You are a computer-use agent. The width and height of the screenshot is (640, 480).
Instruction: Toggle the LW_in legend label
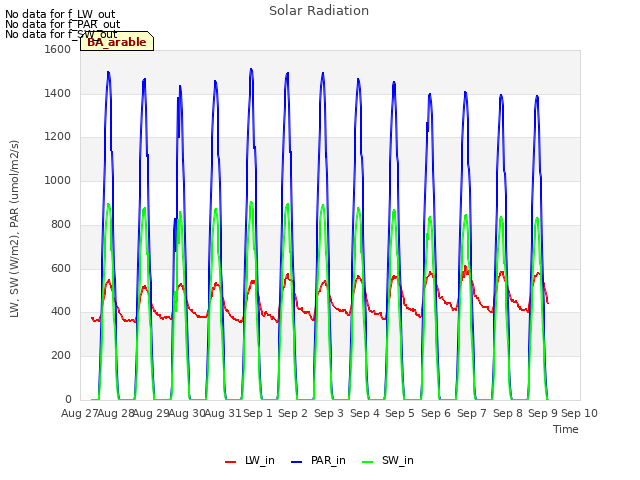[260, 460]
